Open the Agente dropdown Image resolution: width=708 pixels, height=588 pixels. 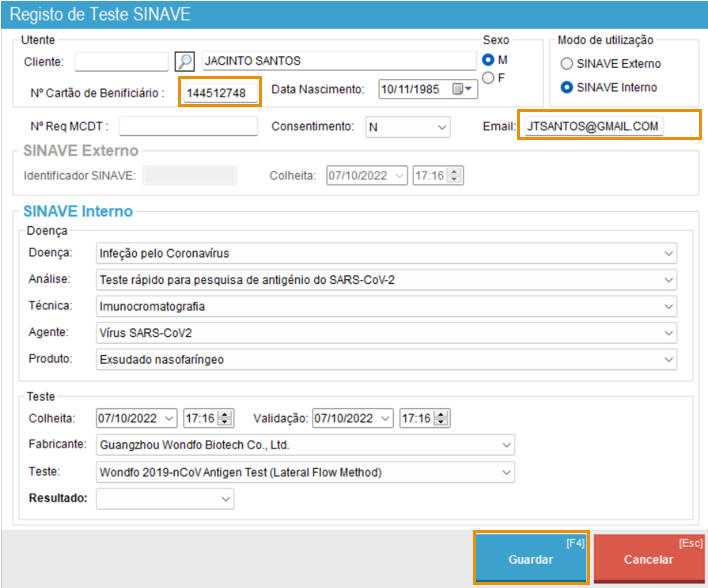tap(668, 332)
